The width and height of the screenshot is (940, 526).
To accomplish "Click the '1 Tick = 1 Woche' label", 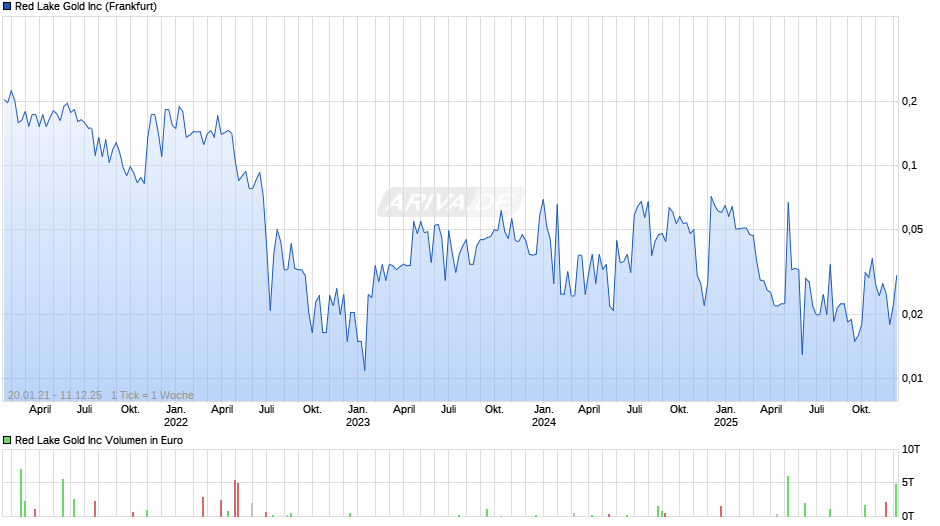I will click(152, 395).
